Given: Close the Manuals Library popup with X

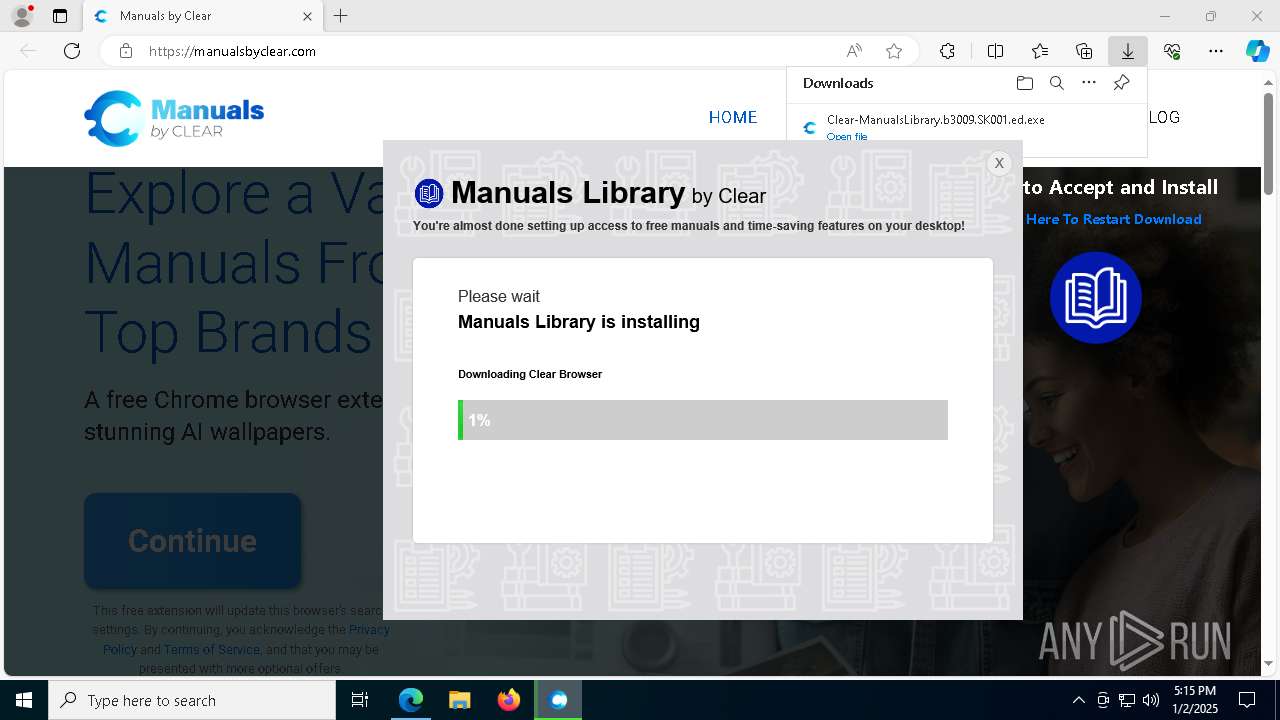Looking at the screenshot, I should coord(998,163).
